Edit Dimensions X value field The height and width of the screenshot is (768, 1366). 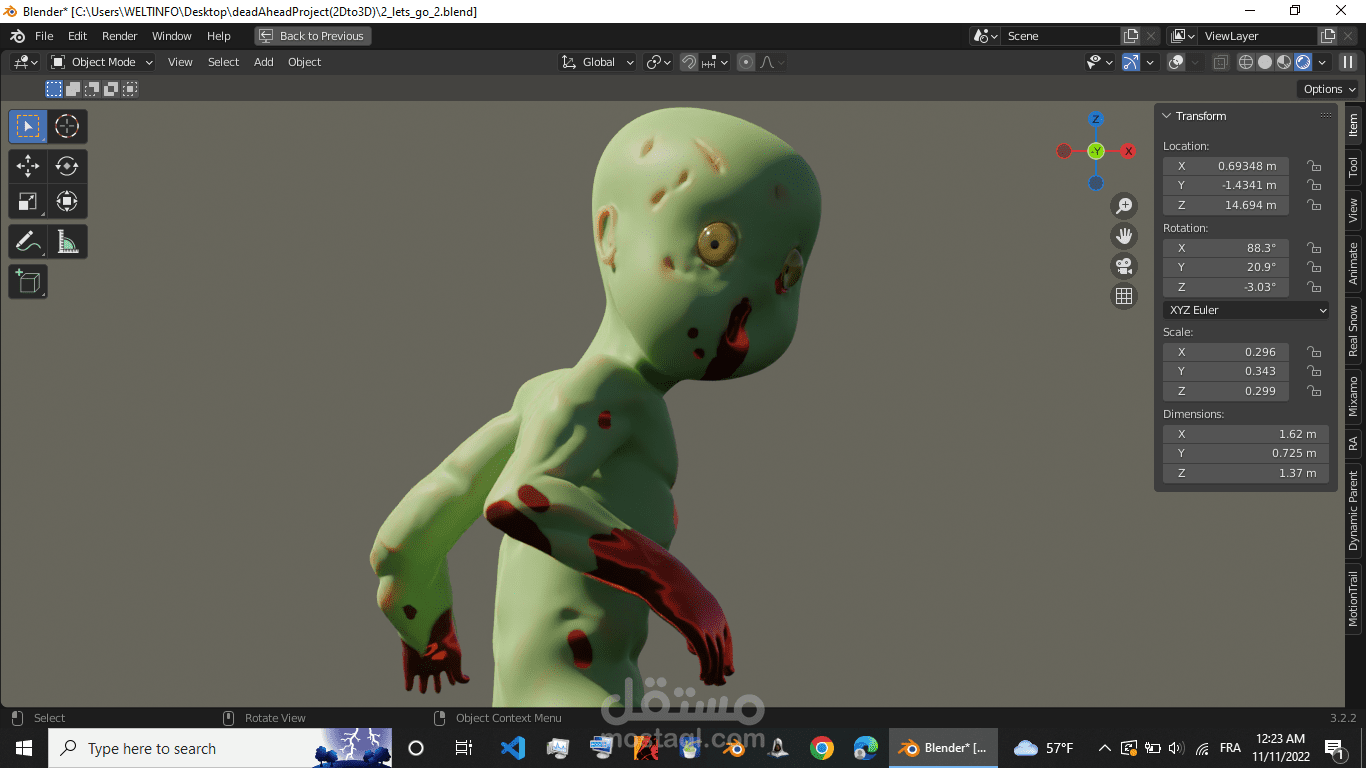coord(1246,434)
